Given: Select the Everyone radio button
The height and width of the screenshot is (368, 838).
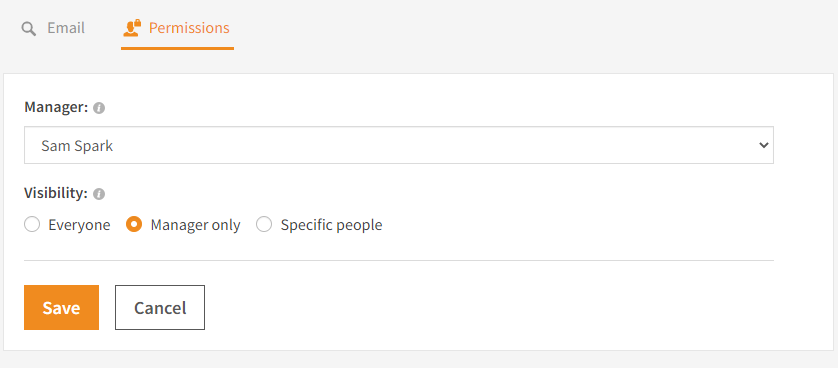Looking at the screenshot, I should click(32, 225).
